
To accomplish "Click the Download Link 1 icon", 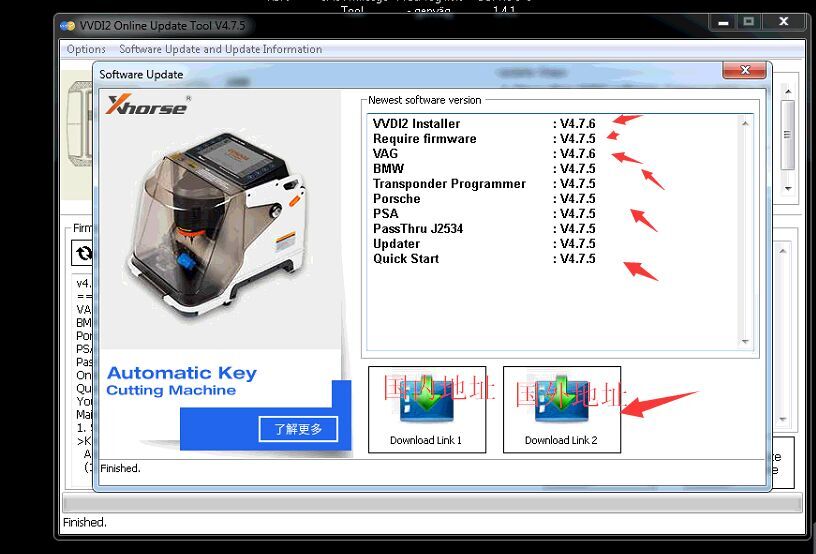I will click(426, 402).
